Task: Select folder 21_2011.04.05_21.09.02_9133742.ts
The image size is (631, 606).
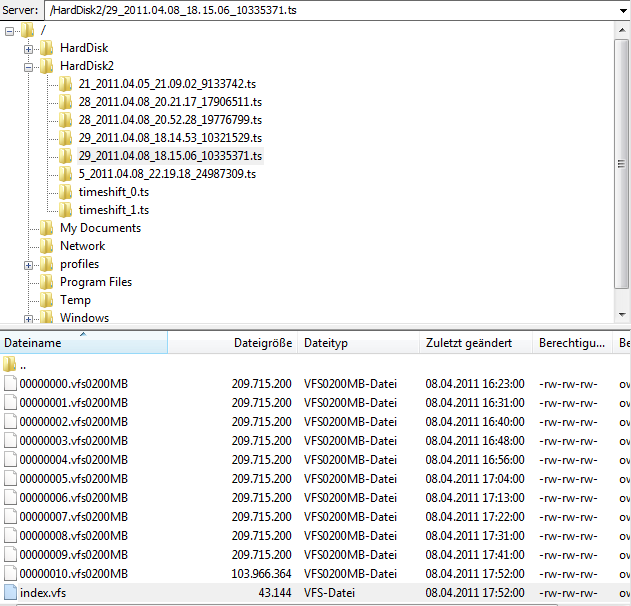Action: tap(167, 84)
